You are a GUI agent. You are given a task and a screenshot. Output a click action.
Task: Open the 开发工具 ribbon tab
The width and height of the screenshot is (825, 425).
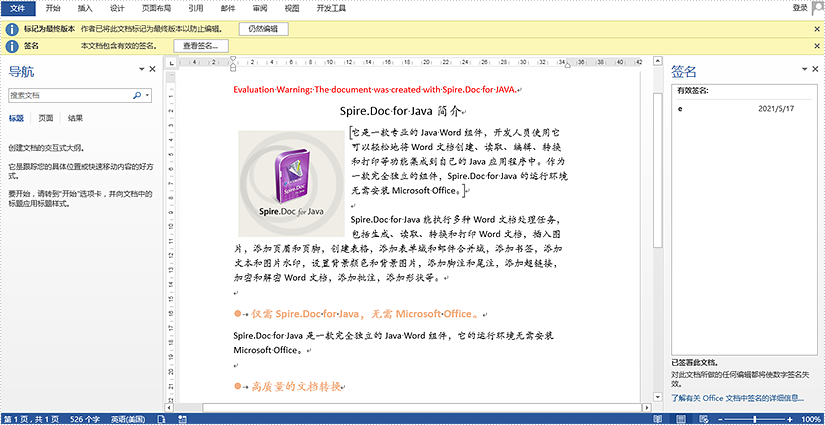pos(329,8)
